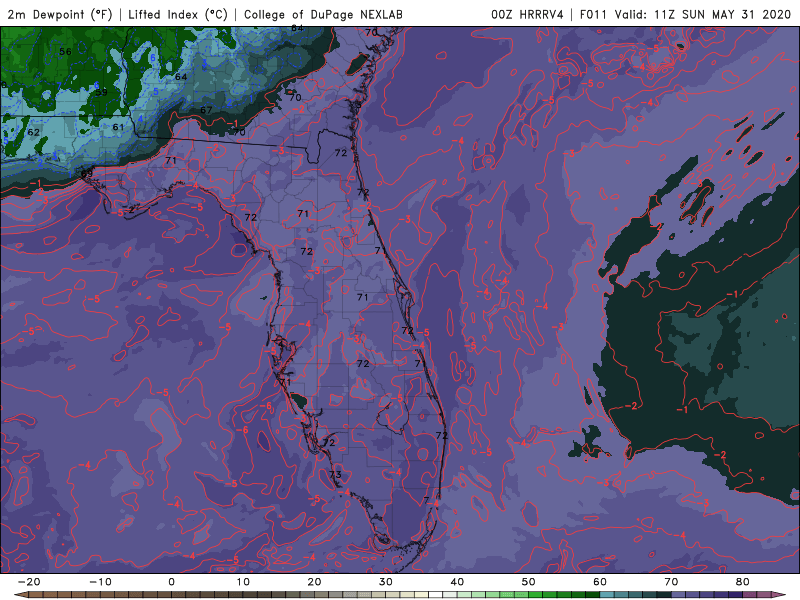The image size is (800, 600).
Task: Click the 62 dewpoint value on the map
Action: tap(34, 132)
